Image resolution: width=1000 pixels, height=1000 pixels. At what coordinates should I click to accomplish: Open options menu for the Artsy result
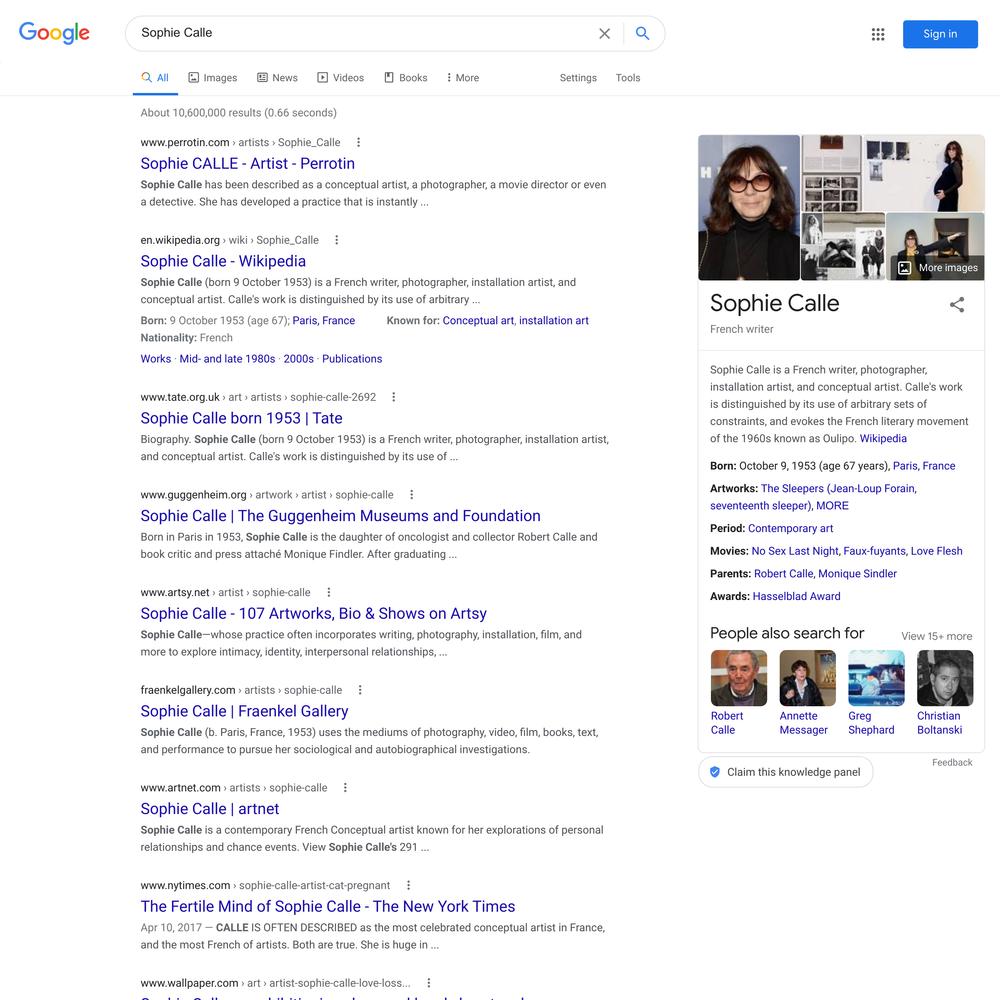(x=328, y=592)
